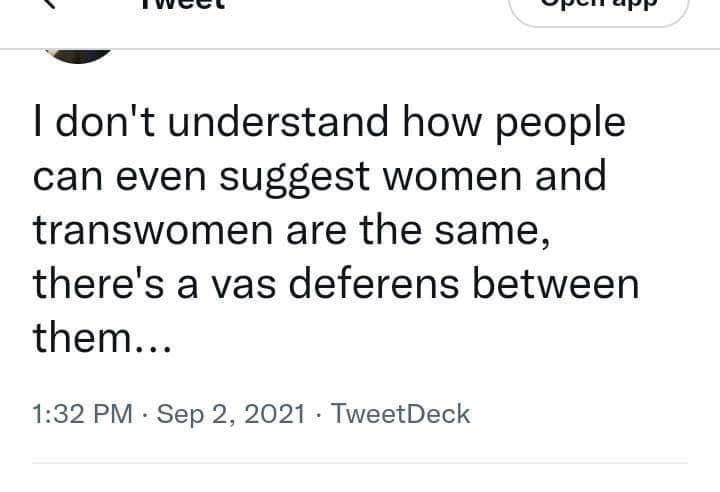This screenshot has height=492, width=720.
Task: Click the header divider line
Action: 360,49
